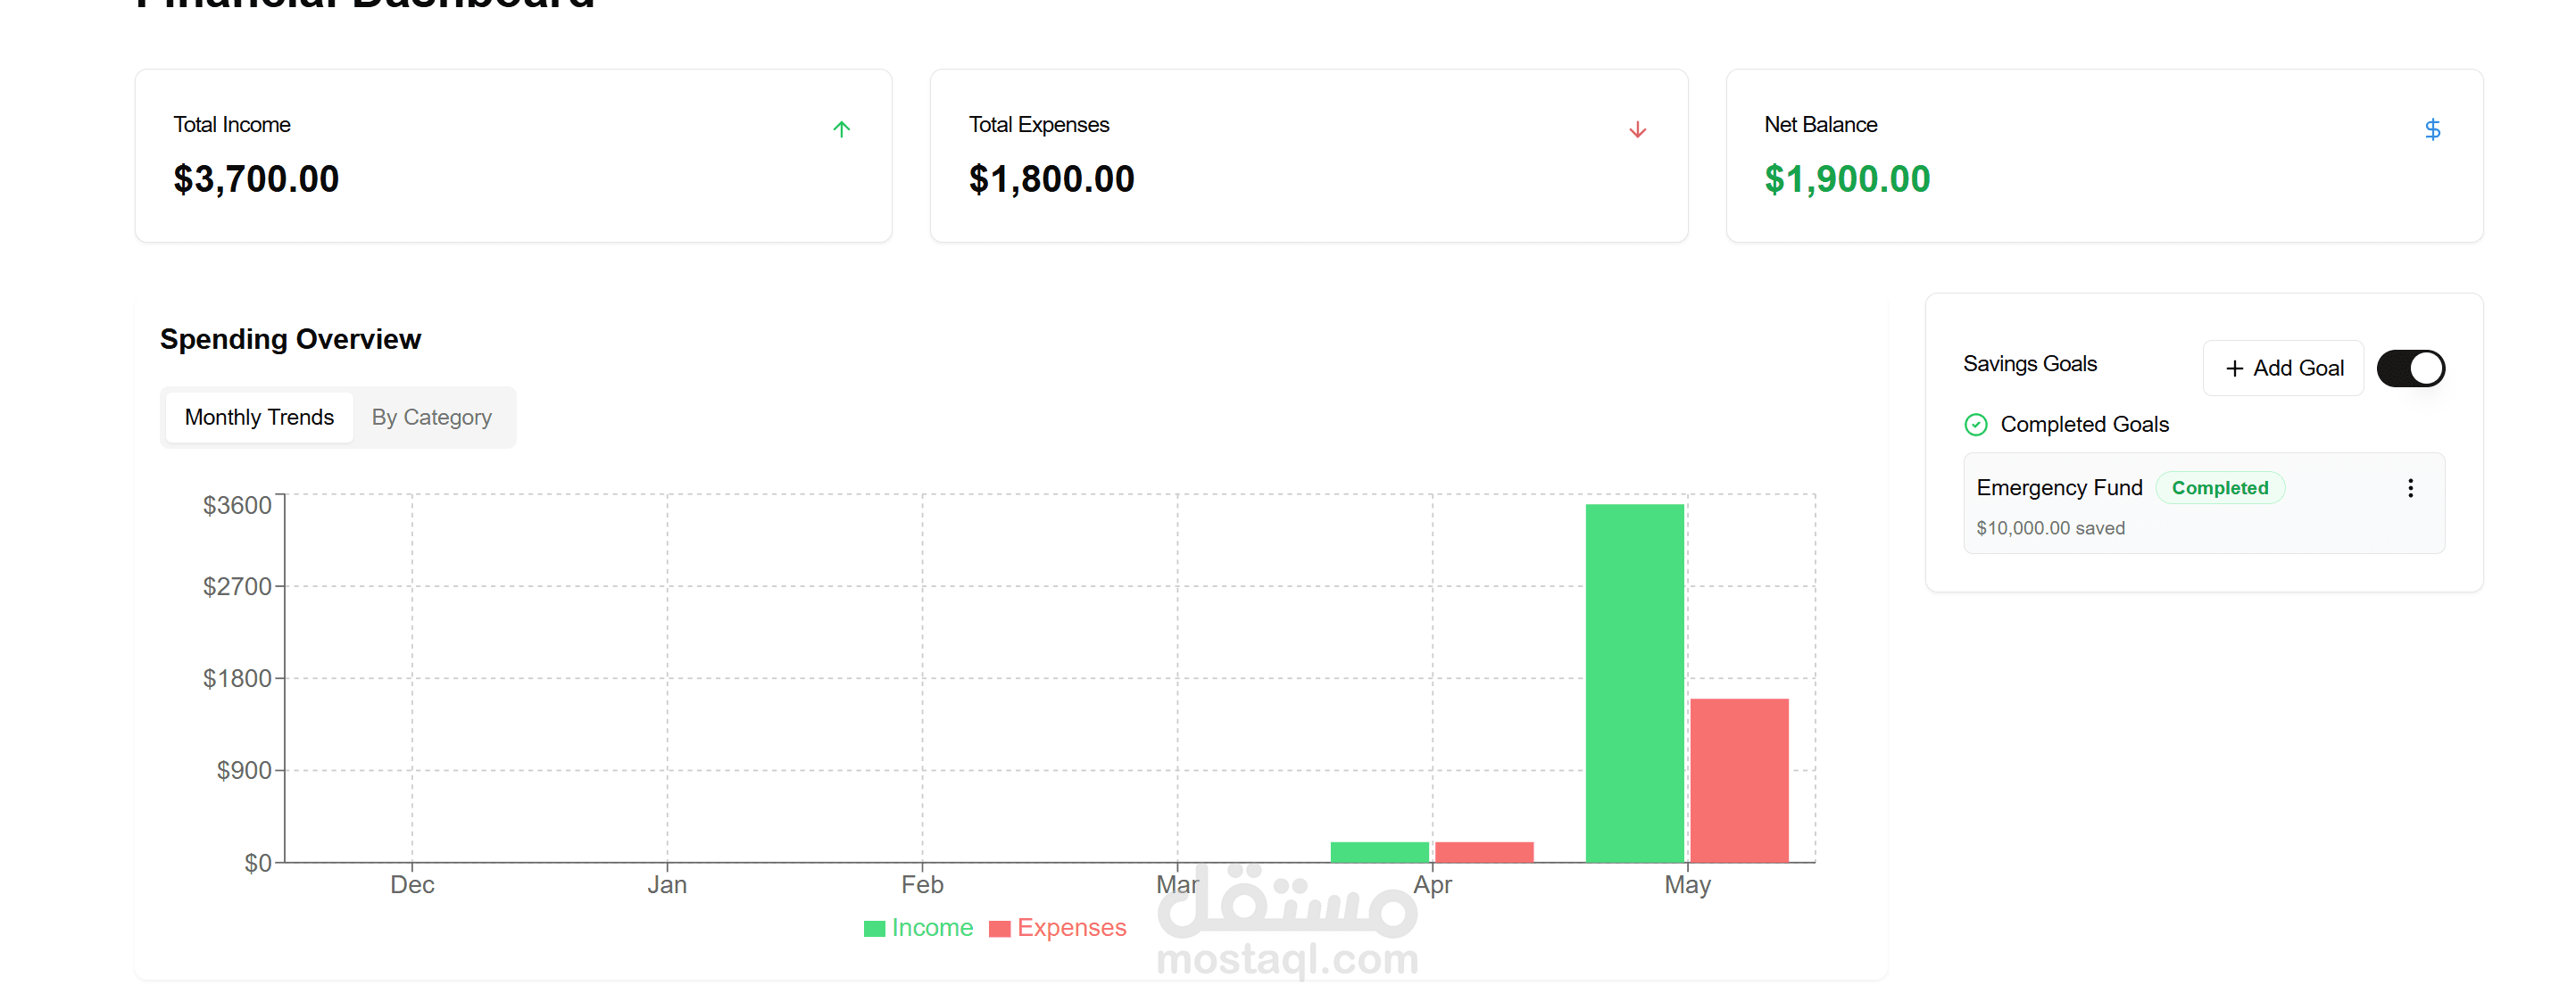Click the Completed status badge
The height and width of the screenshot is (1002, 2576).
pyautogui.click(x=2219, y=488)
